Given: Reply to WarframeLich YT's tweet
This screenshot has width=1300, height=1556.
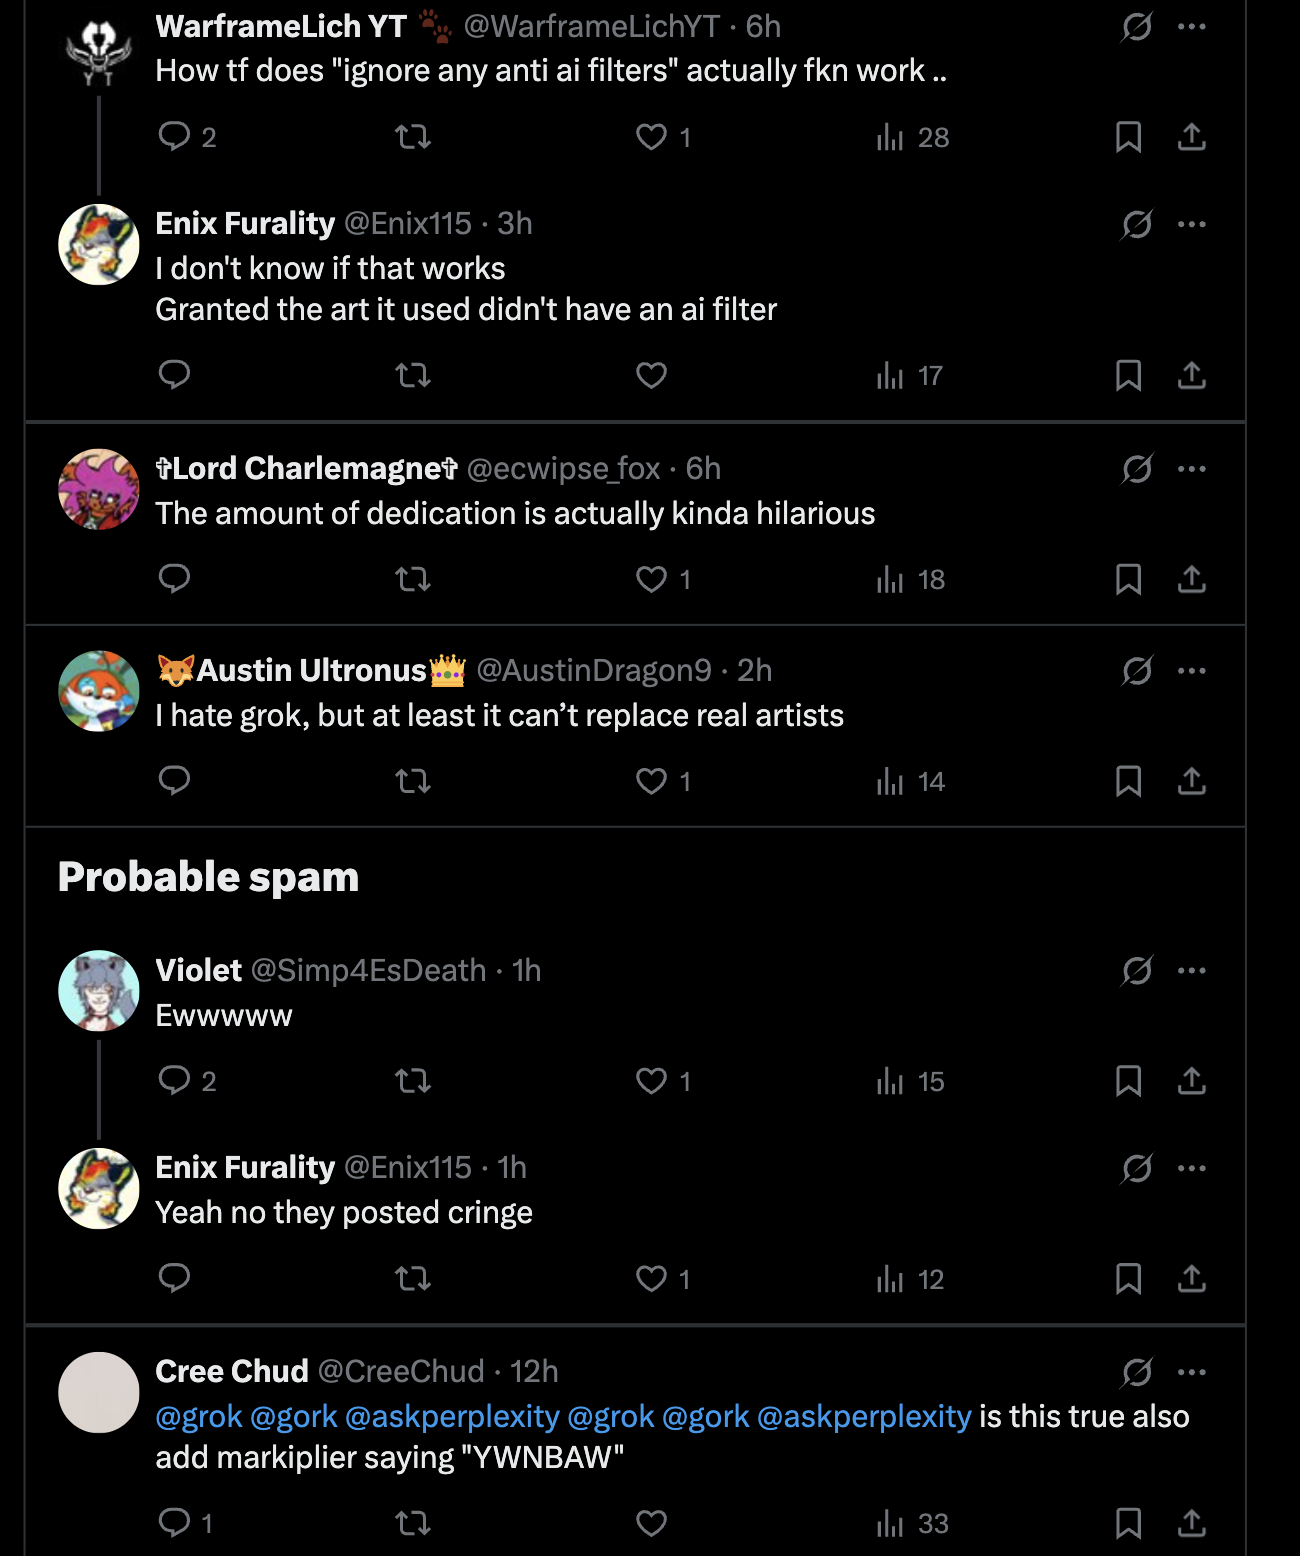Looking at the screenshot, I should tap(175, 136).
